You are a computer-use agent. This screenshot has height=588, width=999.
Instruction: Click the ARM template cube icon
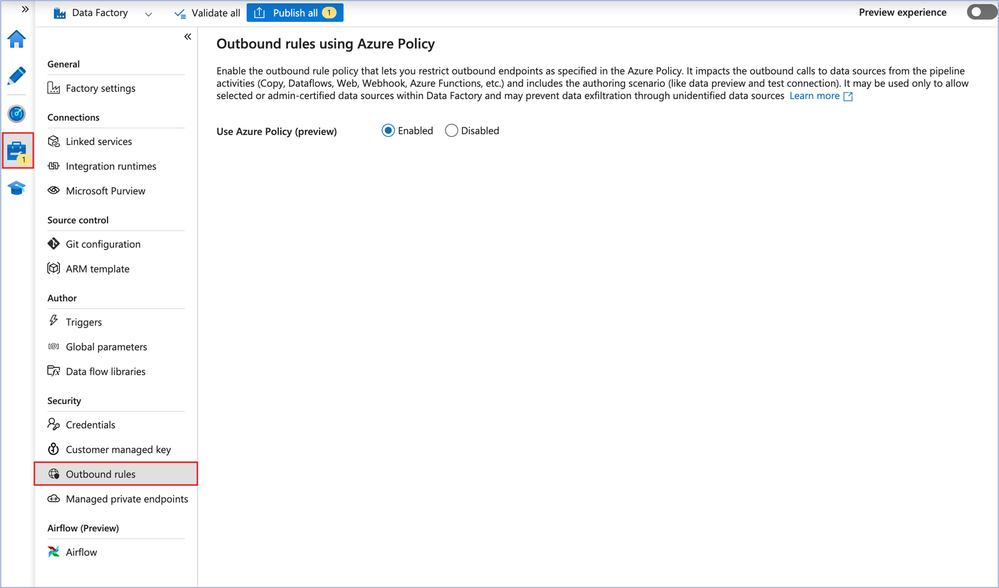coord(54,268)
